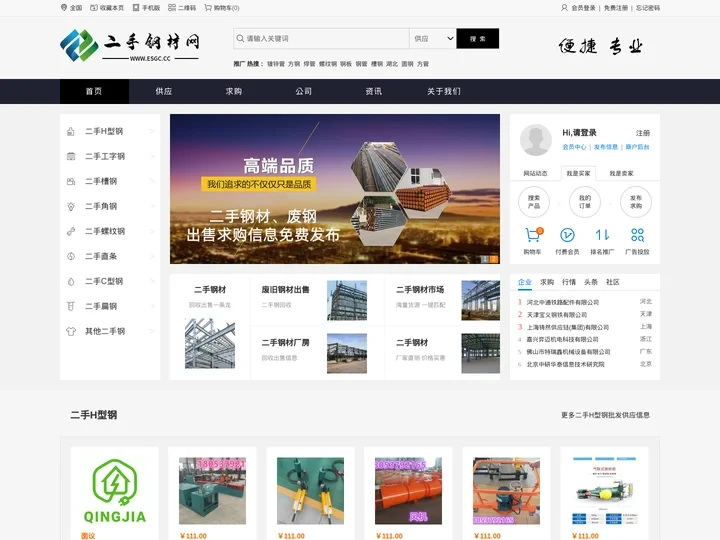Image resolution: width=720 pixels, height=540 pixels.
Task: Click the round 搜索产品 button
Action: (x=534, y=202)
